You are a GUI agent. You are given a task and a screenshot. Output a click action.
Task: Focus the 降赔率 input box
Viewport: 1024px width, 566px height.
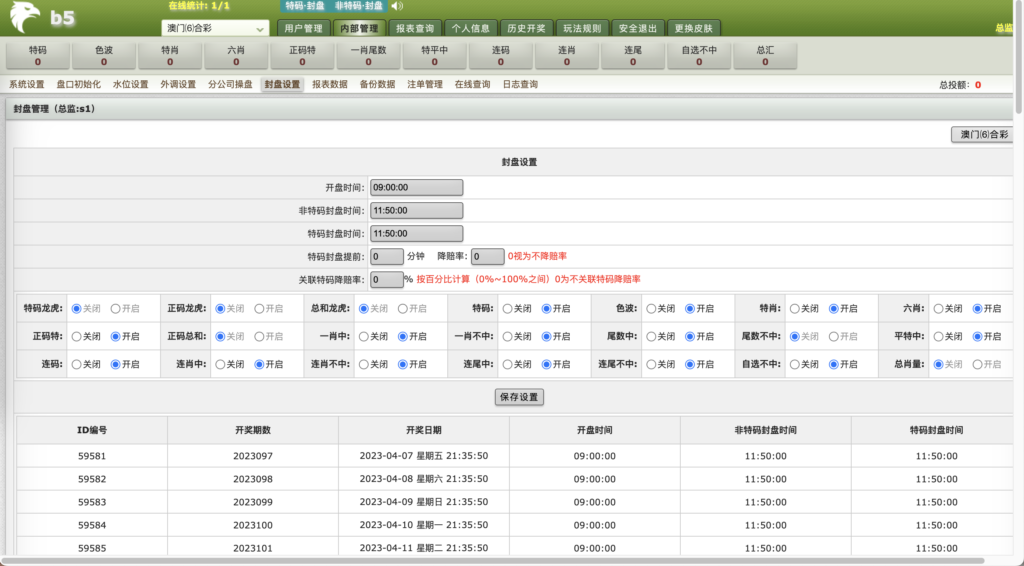[487, 256]
